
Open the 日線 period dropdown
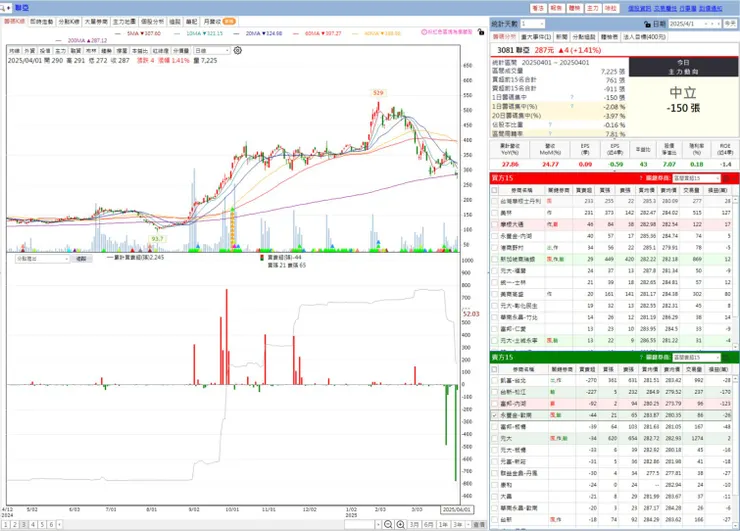tap(212, 51)
